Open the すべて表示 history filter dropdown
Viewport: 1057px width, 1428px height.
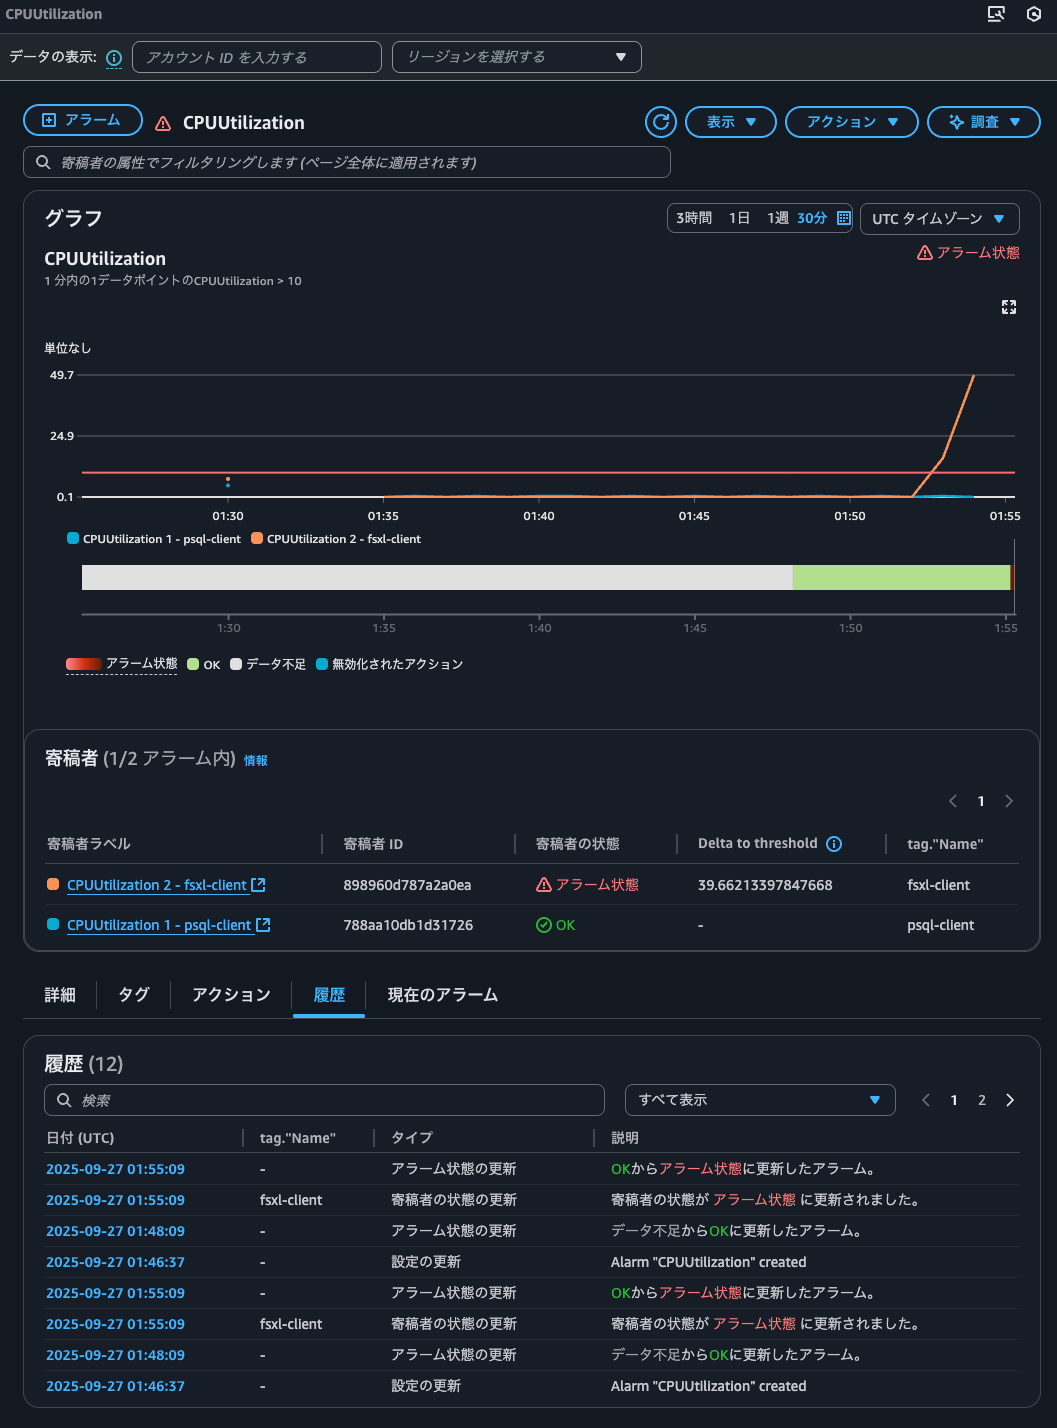coord(760,1100)
